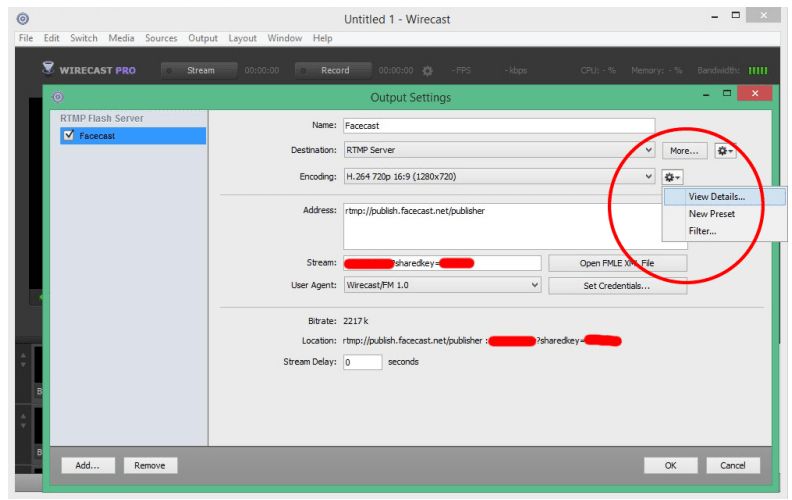Click the Address text area
792x500 pixels.
pos(515,226)
